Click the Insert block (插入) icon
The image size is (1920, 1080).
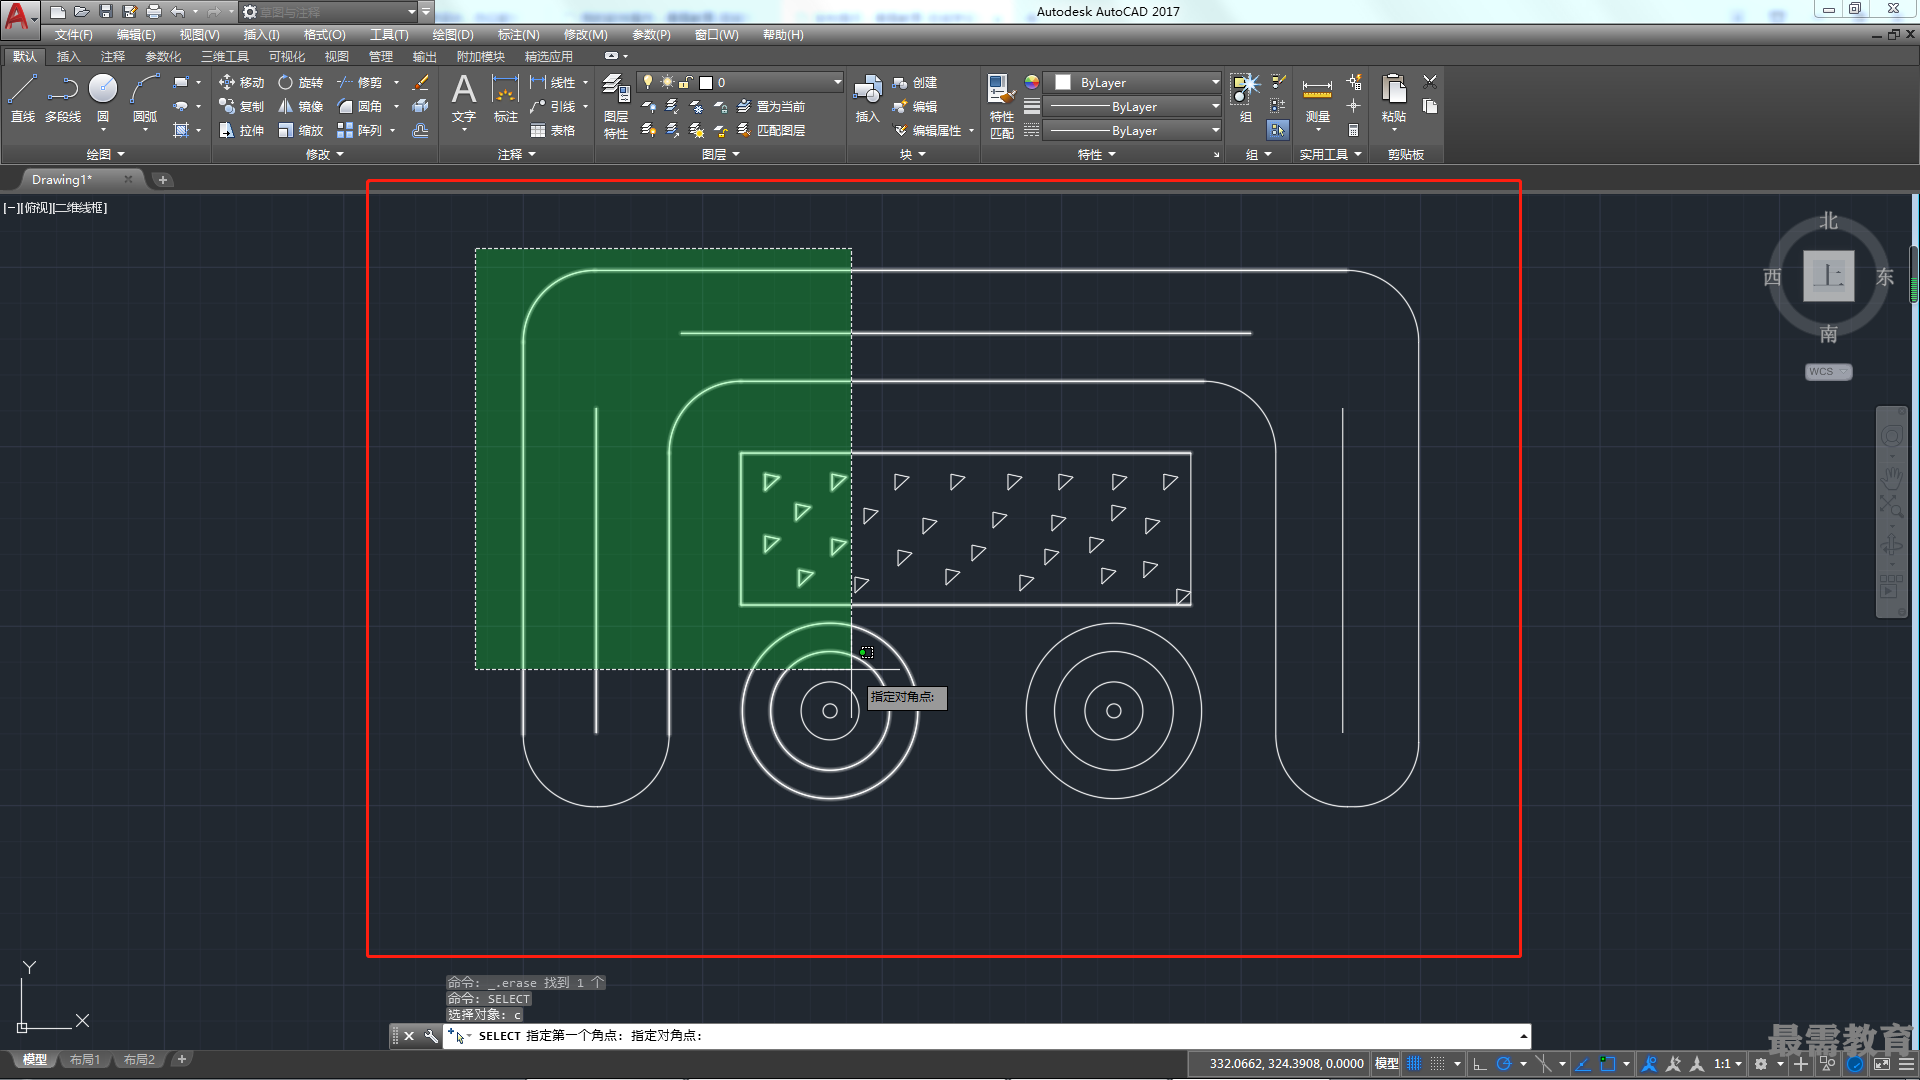click(x=867, y=98)
